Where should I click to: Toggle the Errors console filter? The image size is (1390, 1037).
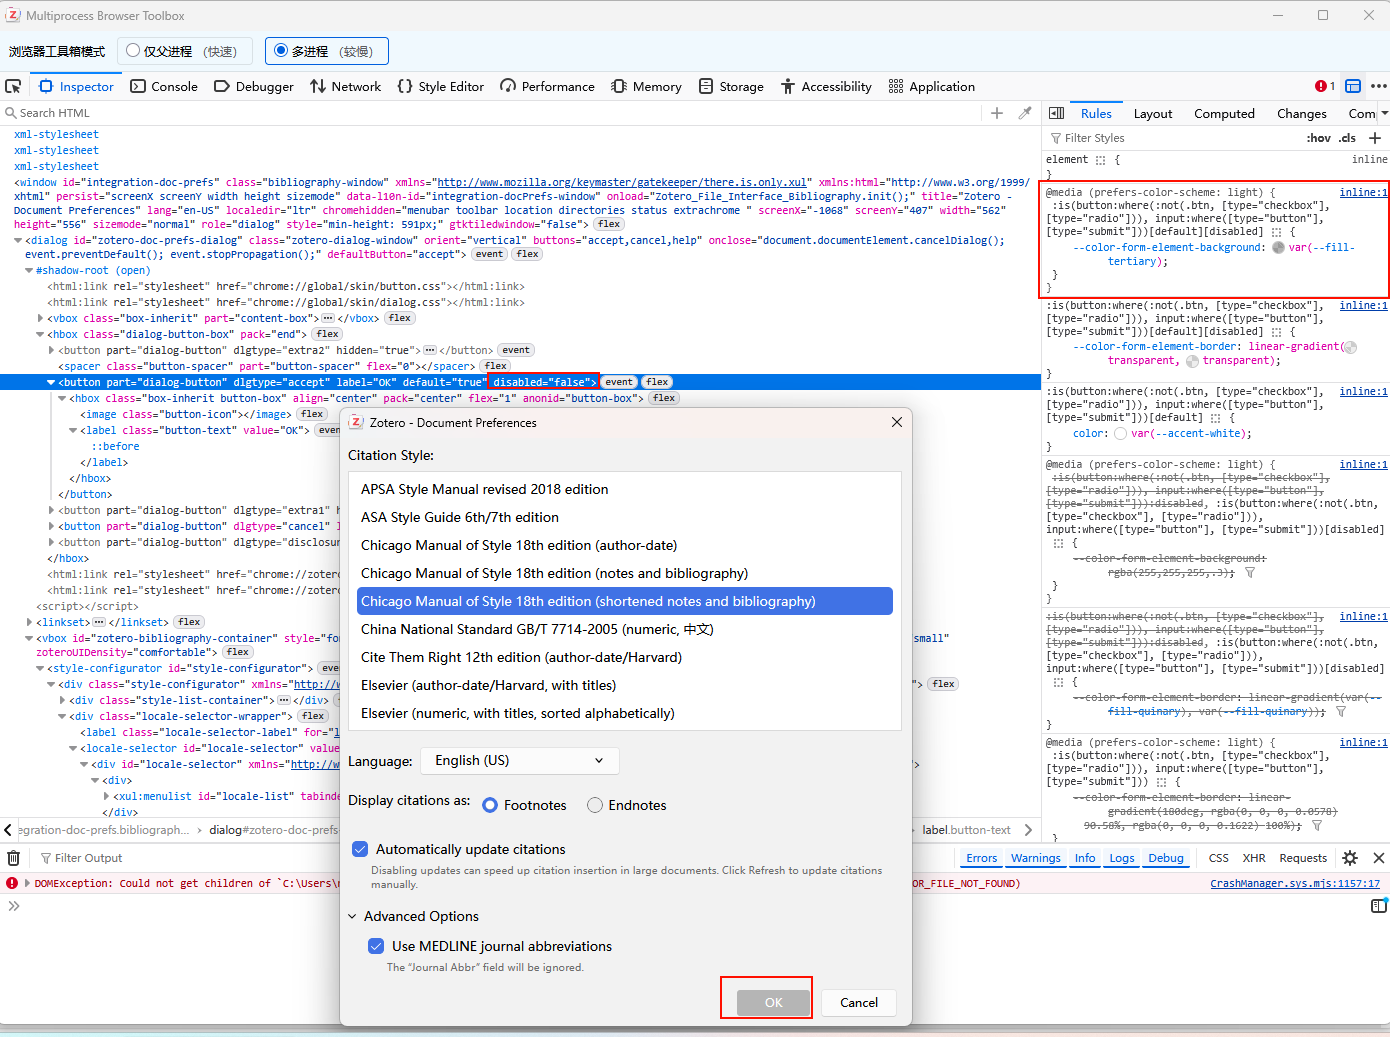(x=981, y=858)
